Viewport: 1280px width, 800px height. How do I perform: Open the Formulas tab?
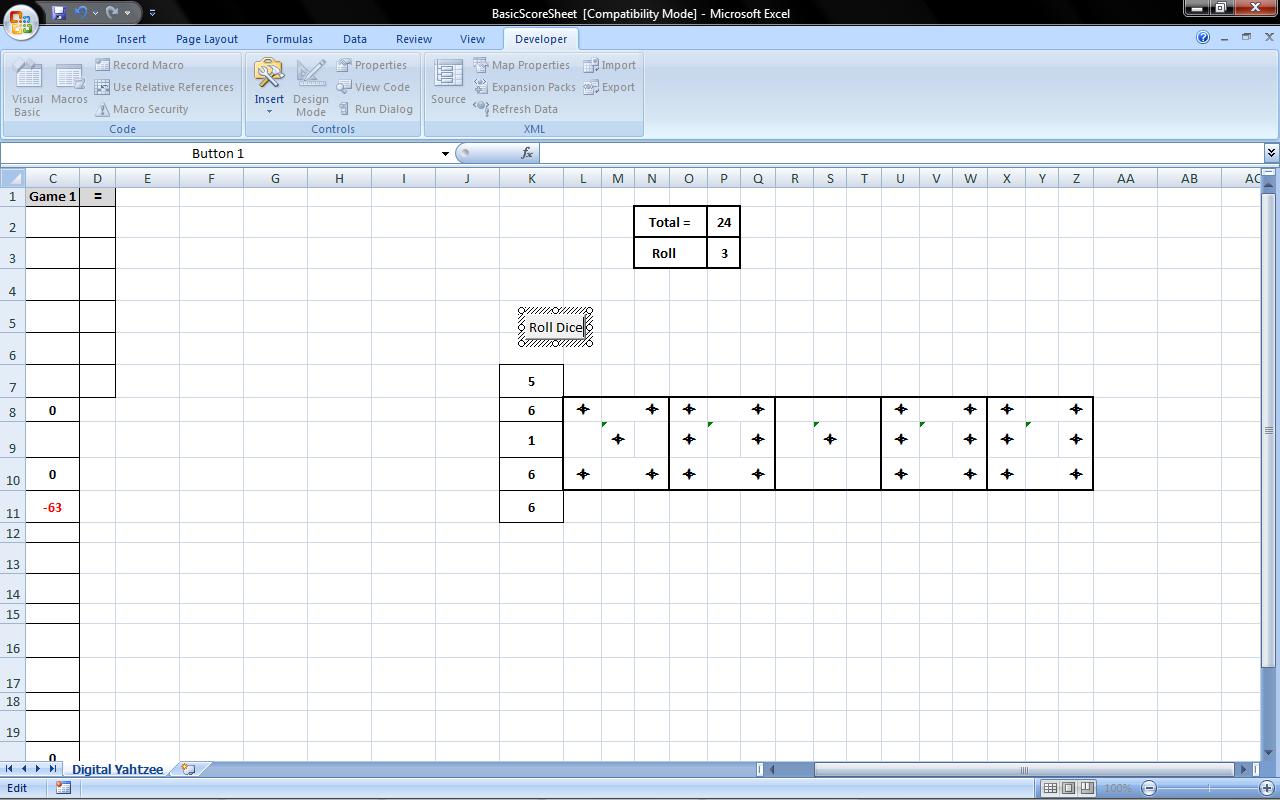tap(289, 39)
